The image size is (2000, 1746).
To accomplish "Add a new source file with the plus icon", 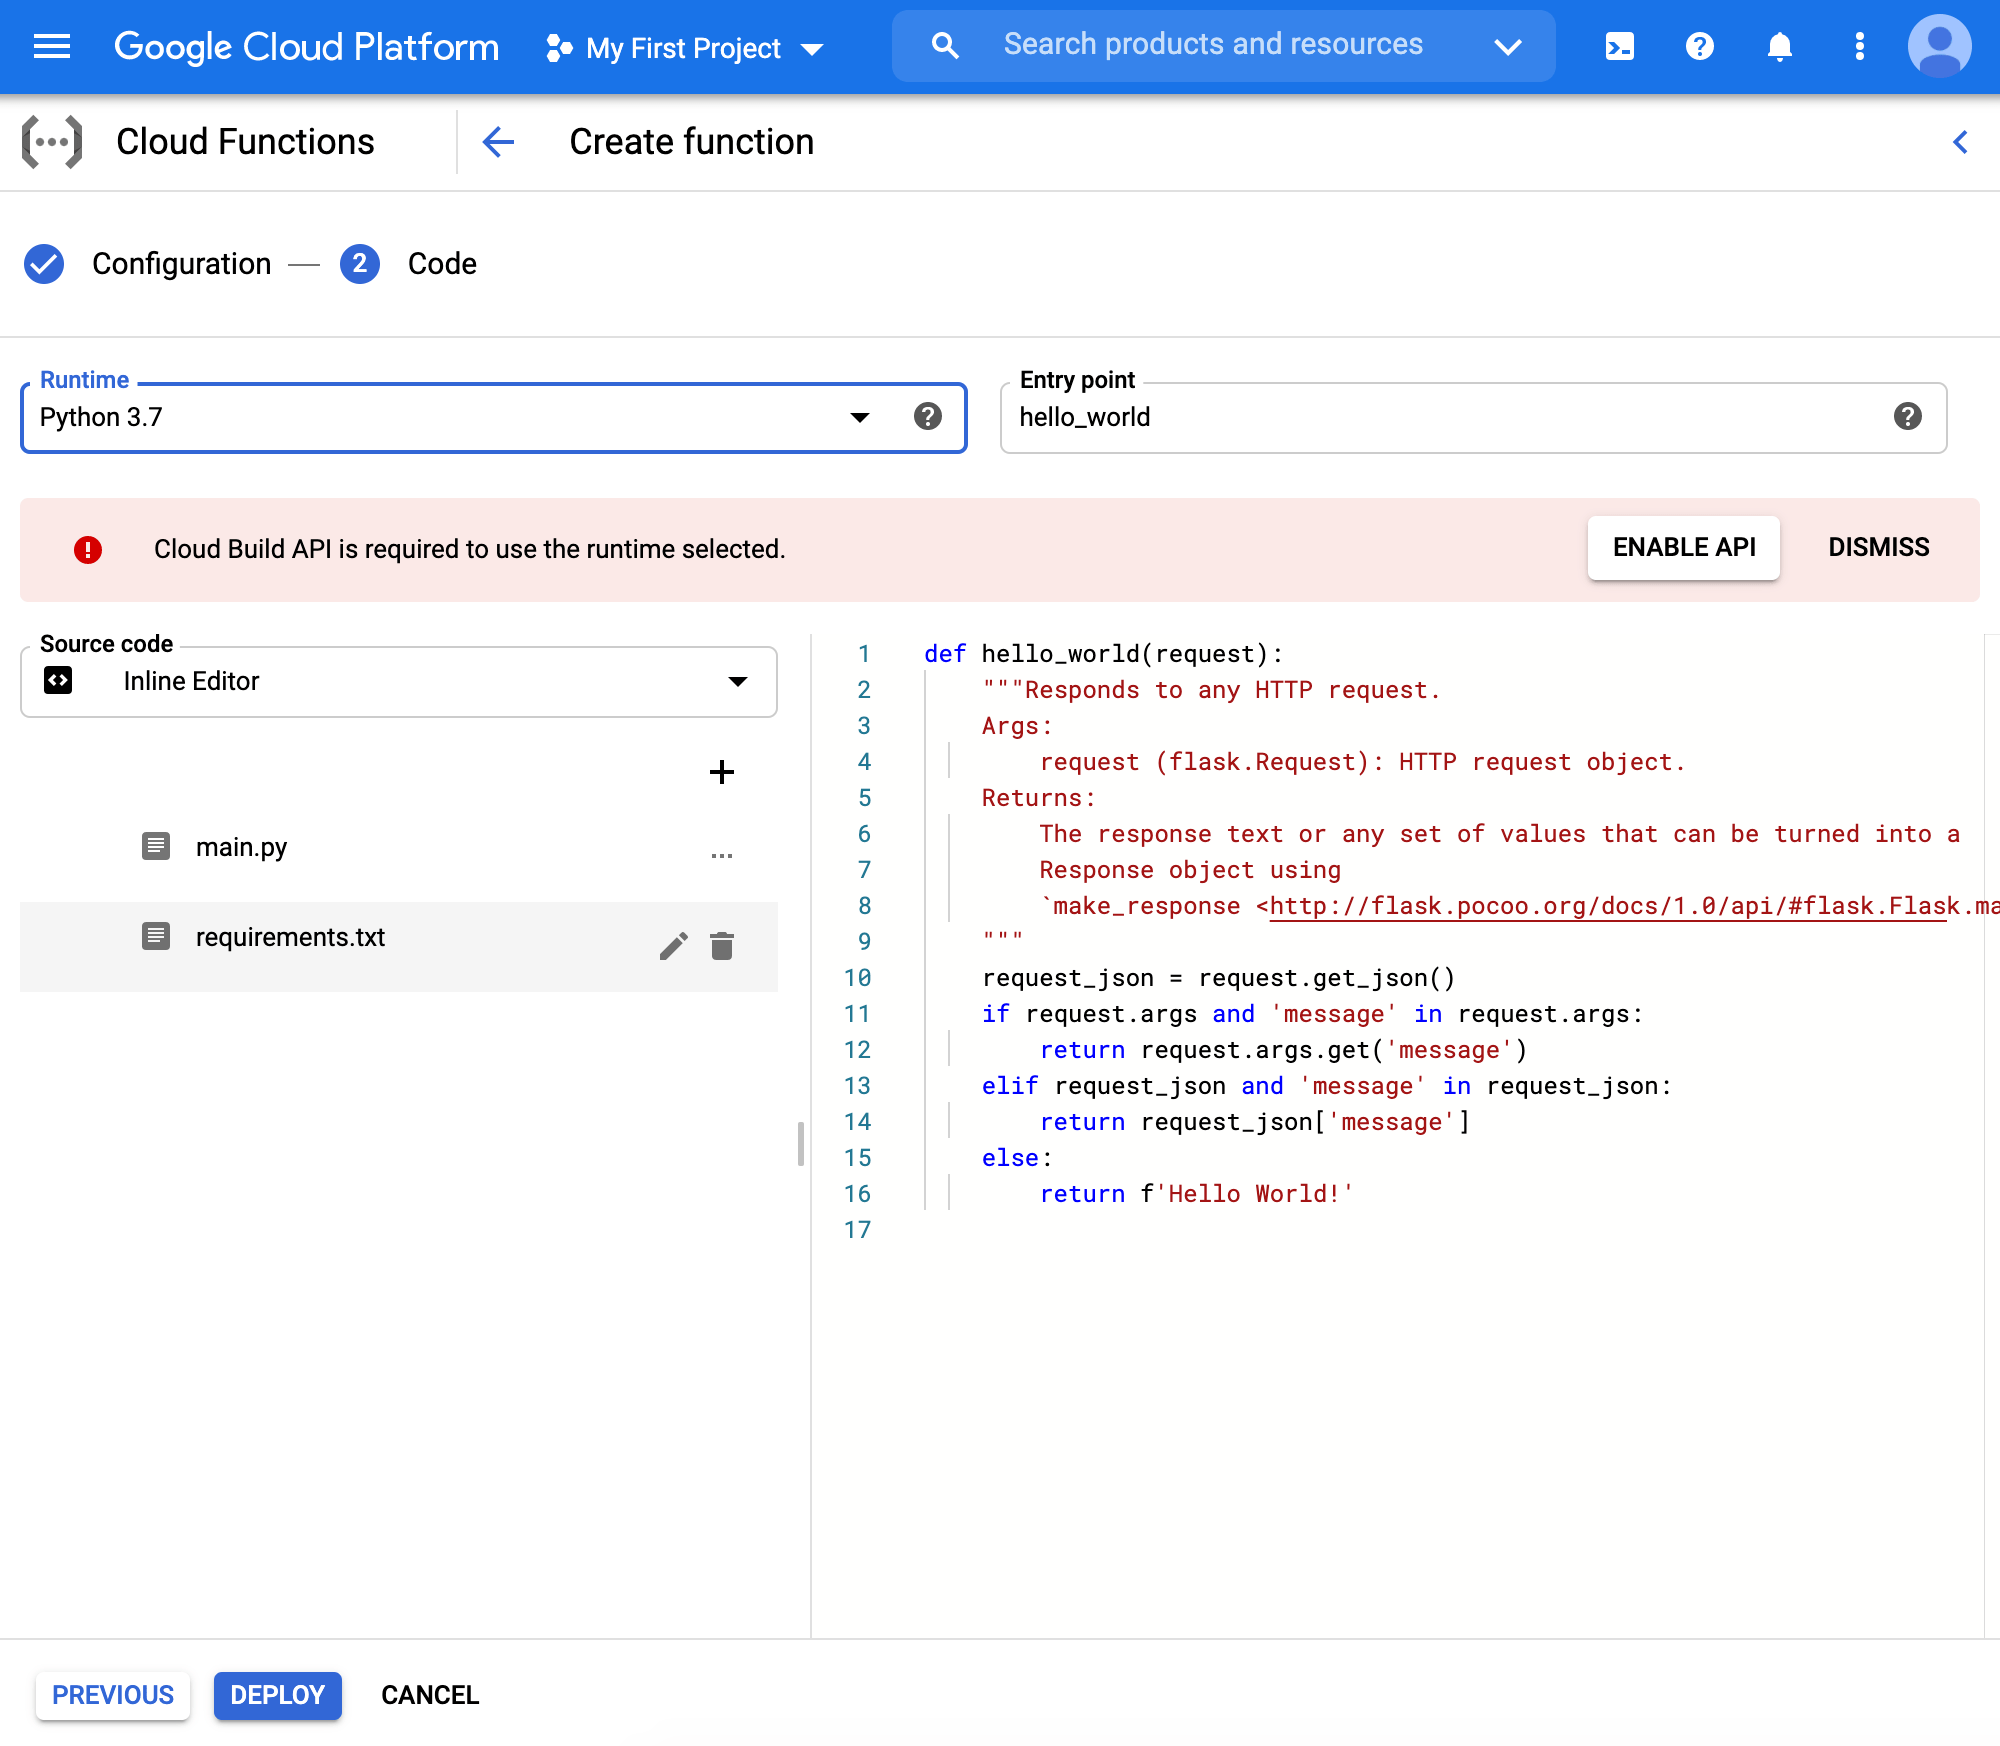I will (721, 771).
